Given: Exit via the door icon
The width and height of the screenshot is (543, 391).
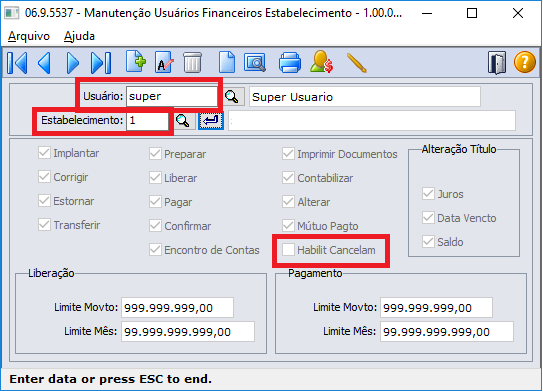Looking at the screenshot, I should point(497,63).
